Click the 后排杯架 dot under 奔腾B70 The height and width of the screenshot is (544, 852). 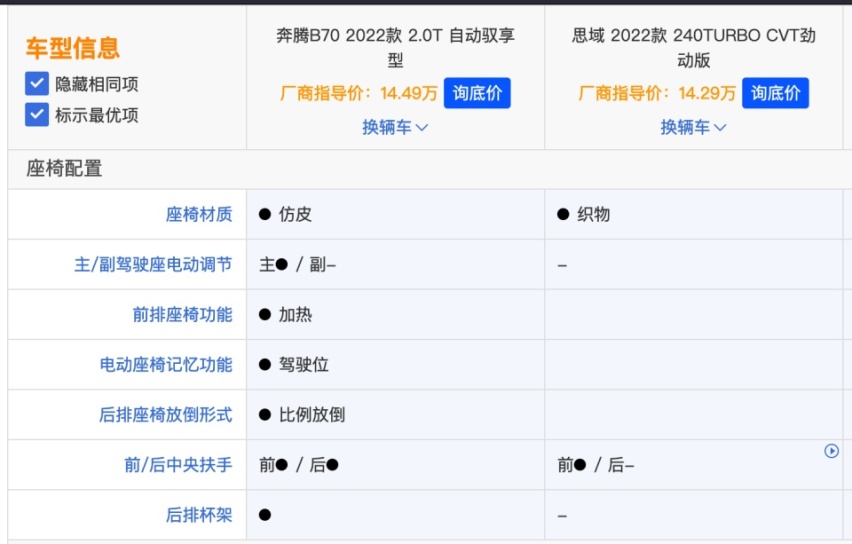coord(265,515)
